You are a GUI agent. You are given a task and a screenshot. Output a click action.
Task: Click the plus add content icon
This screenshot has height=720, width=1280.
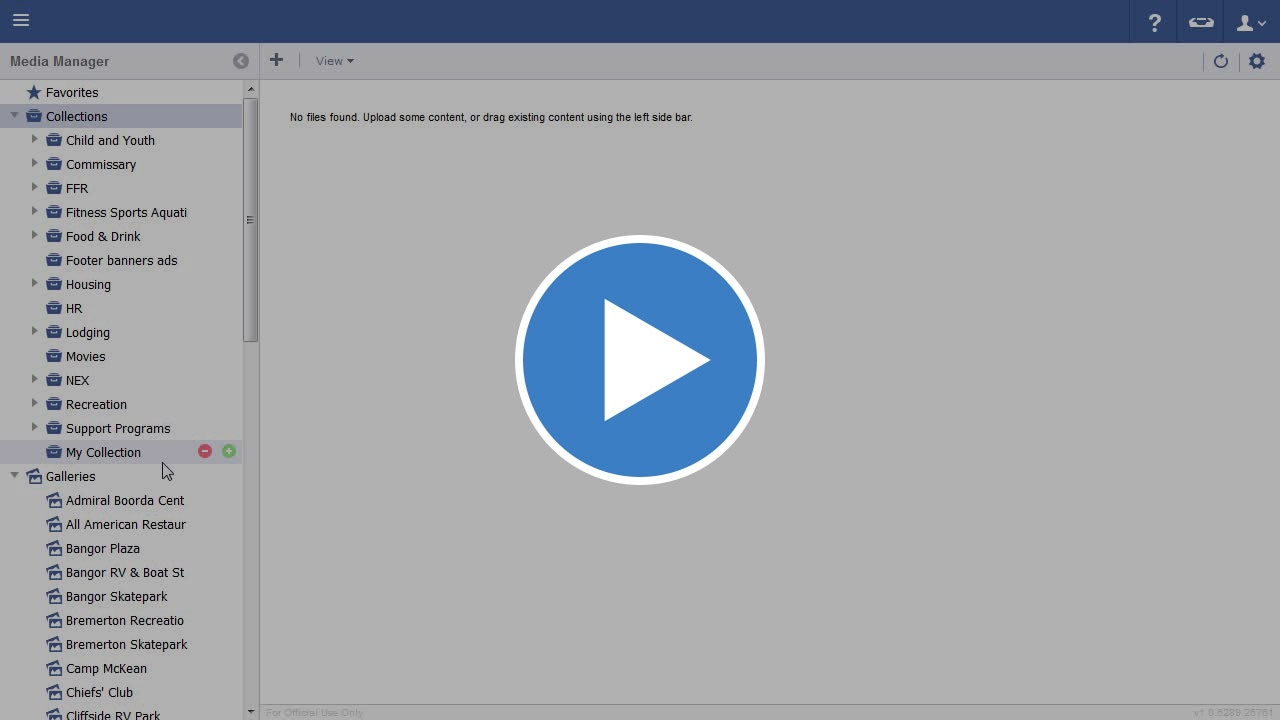(x=277, y=61)
